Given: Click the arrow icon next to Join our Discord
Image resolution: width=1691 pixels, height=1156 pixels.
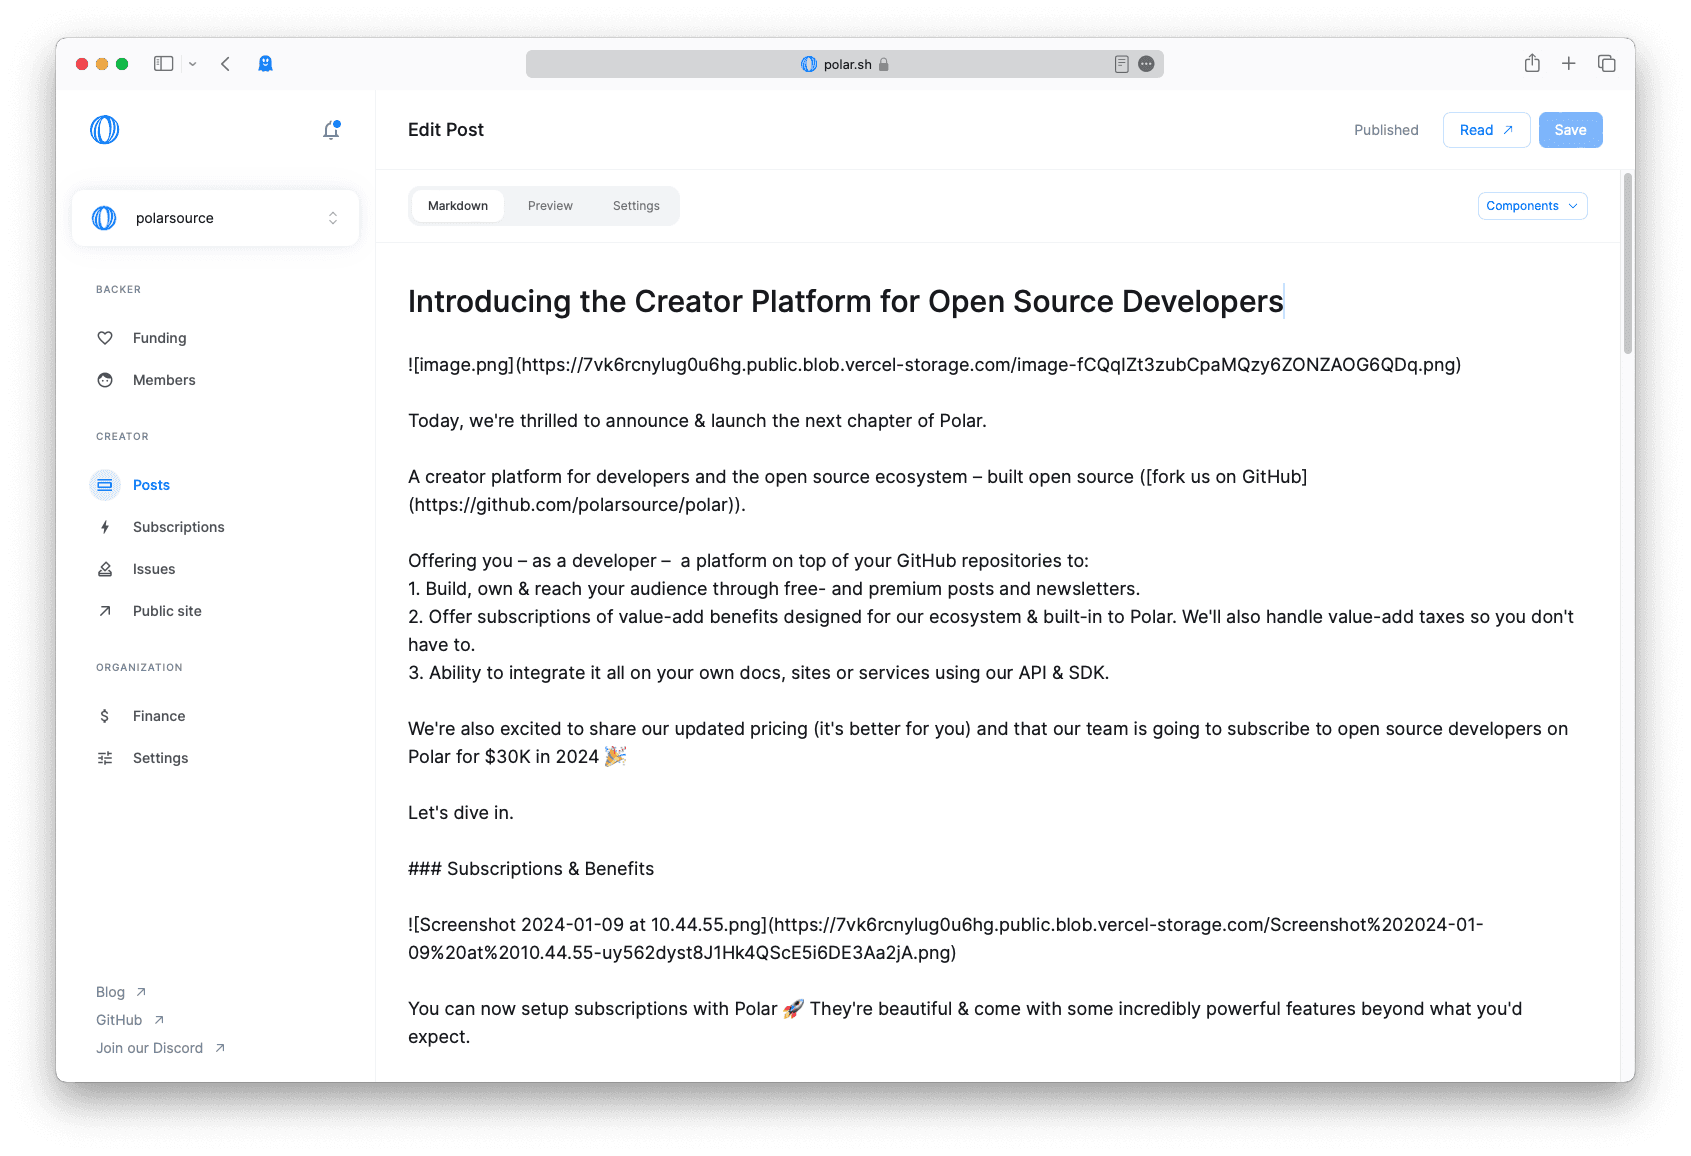Looking at the screenshot, I should [220, 1048].
